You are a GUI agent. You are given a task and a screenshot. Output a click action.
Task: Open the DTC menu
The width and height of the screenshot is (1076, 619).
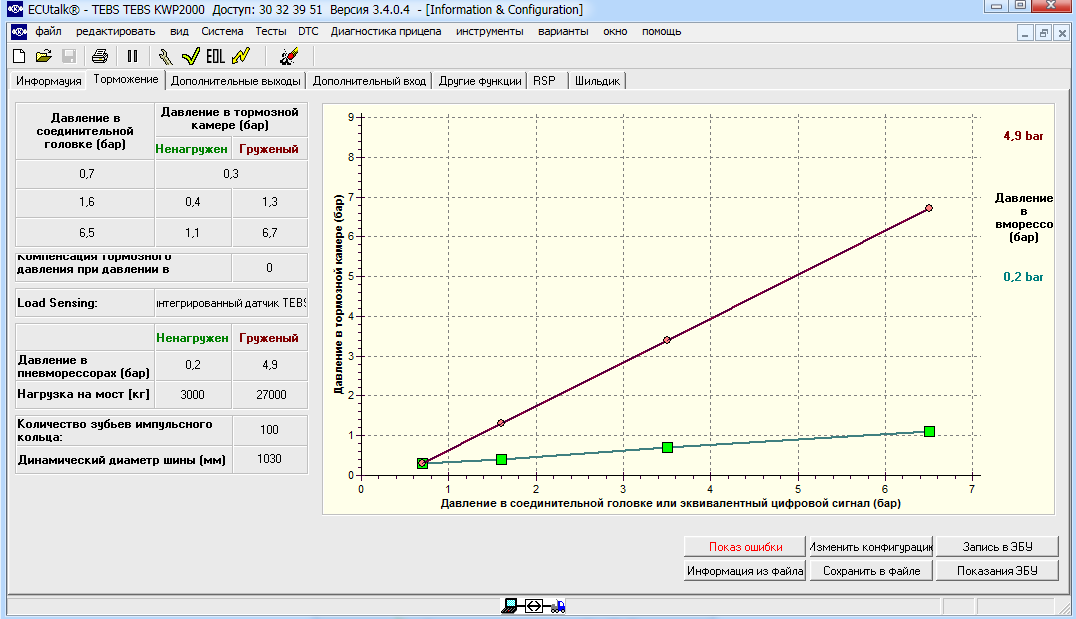pos(308,31)
